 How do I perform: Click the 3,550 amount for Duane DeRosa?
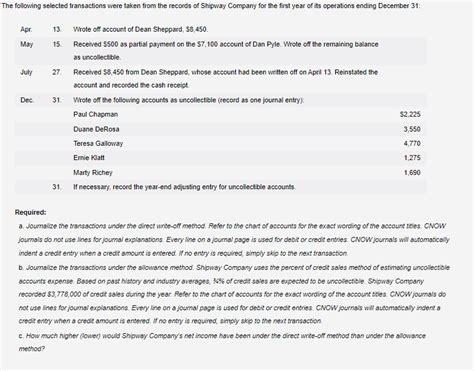412,129
